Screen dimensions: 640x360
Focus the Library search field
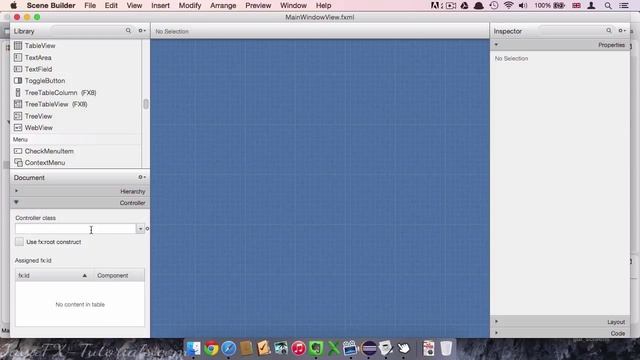click(x=92, y=31)
